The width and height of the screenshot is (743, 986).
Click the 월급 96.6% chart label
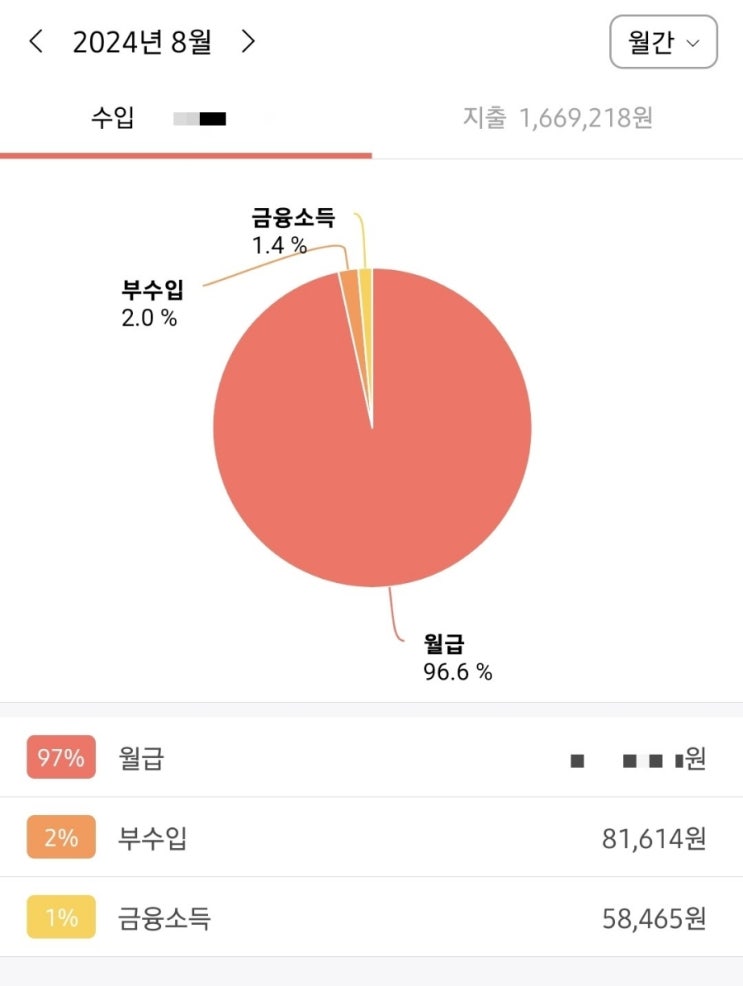coord(458,657)
